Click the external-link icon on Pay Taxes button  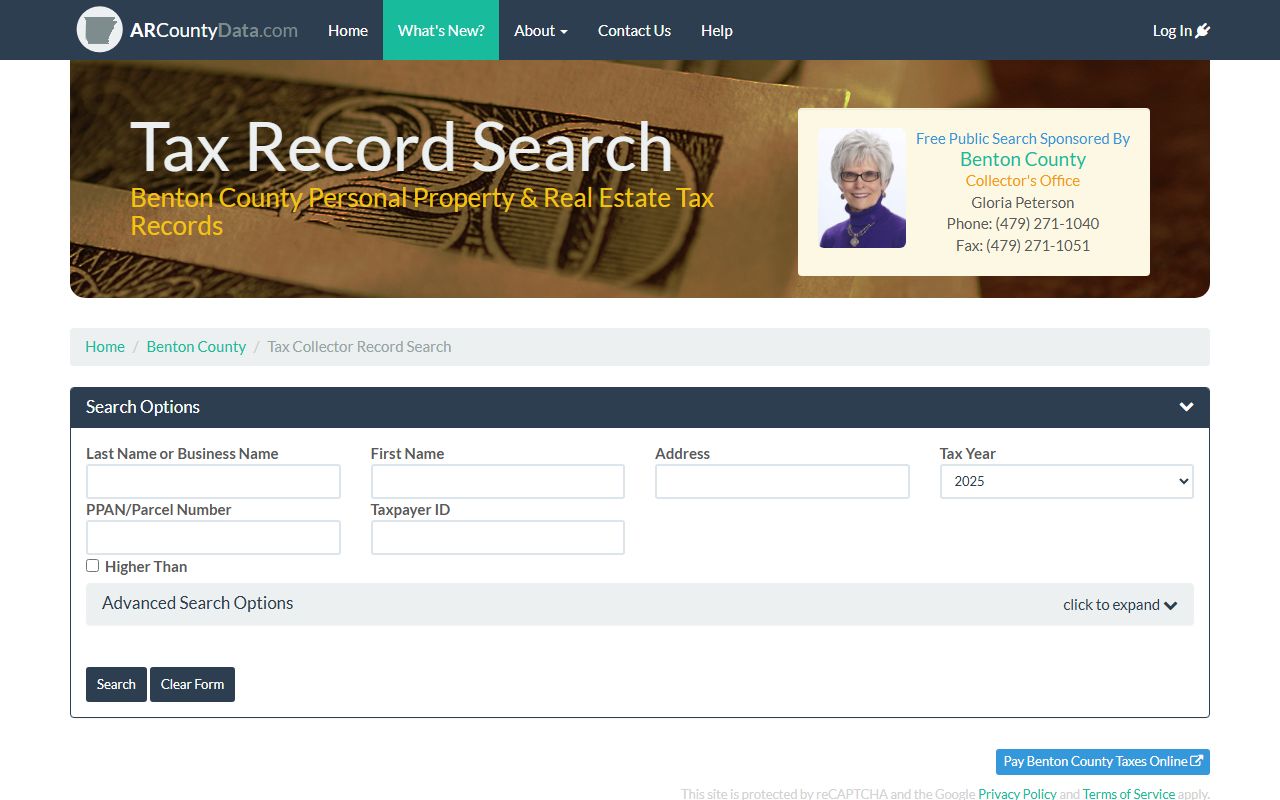pyautogui.click(x=1196, y=761)
